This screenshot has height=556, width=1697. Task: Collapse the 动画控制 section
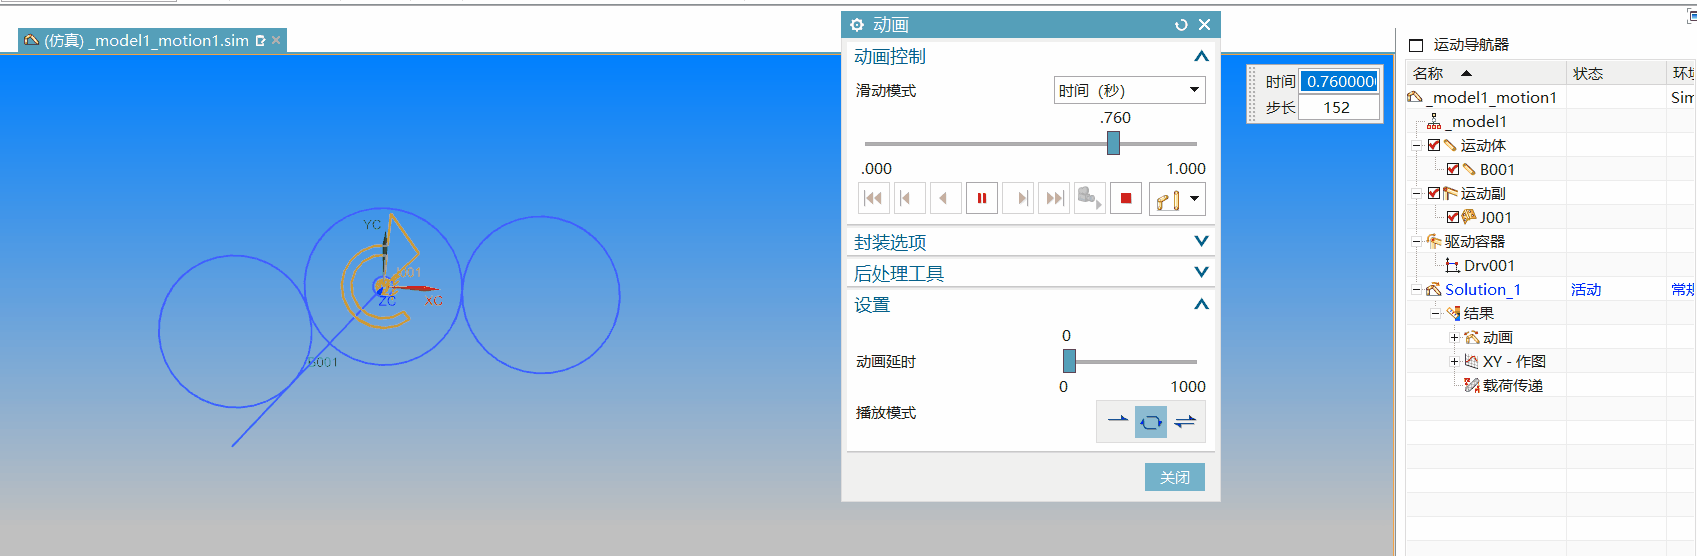click(1201, 56)
